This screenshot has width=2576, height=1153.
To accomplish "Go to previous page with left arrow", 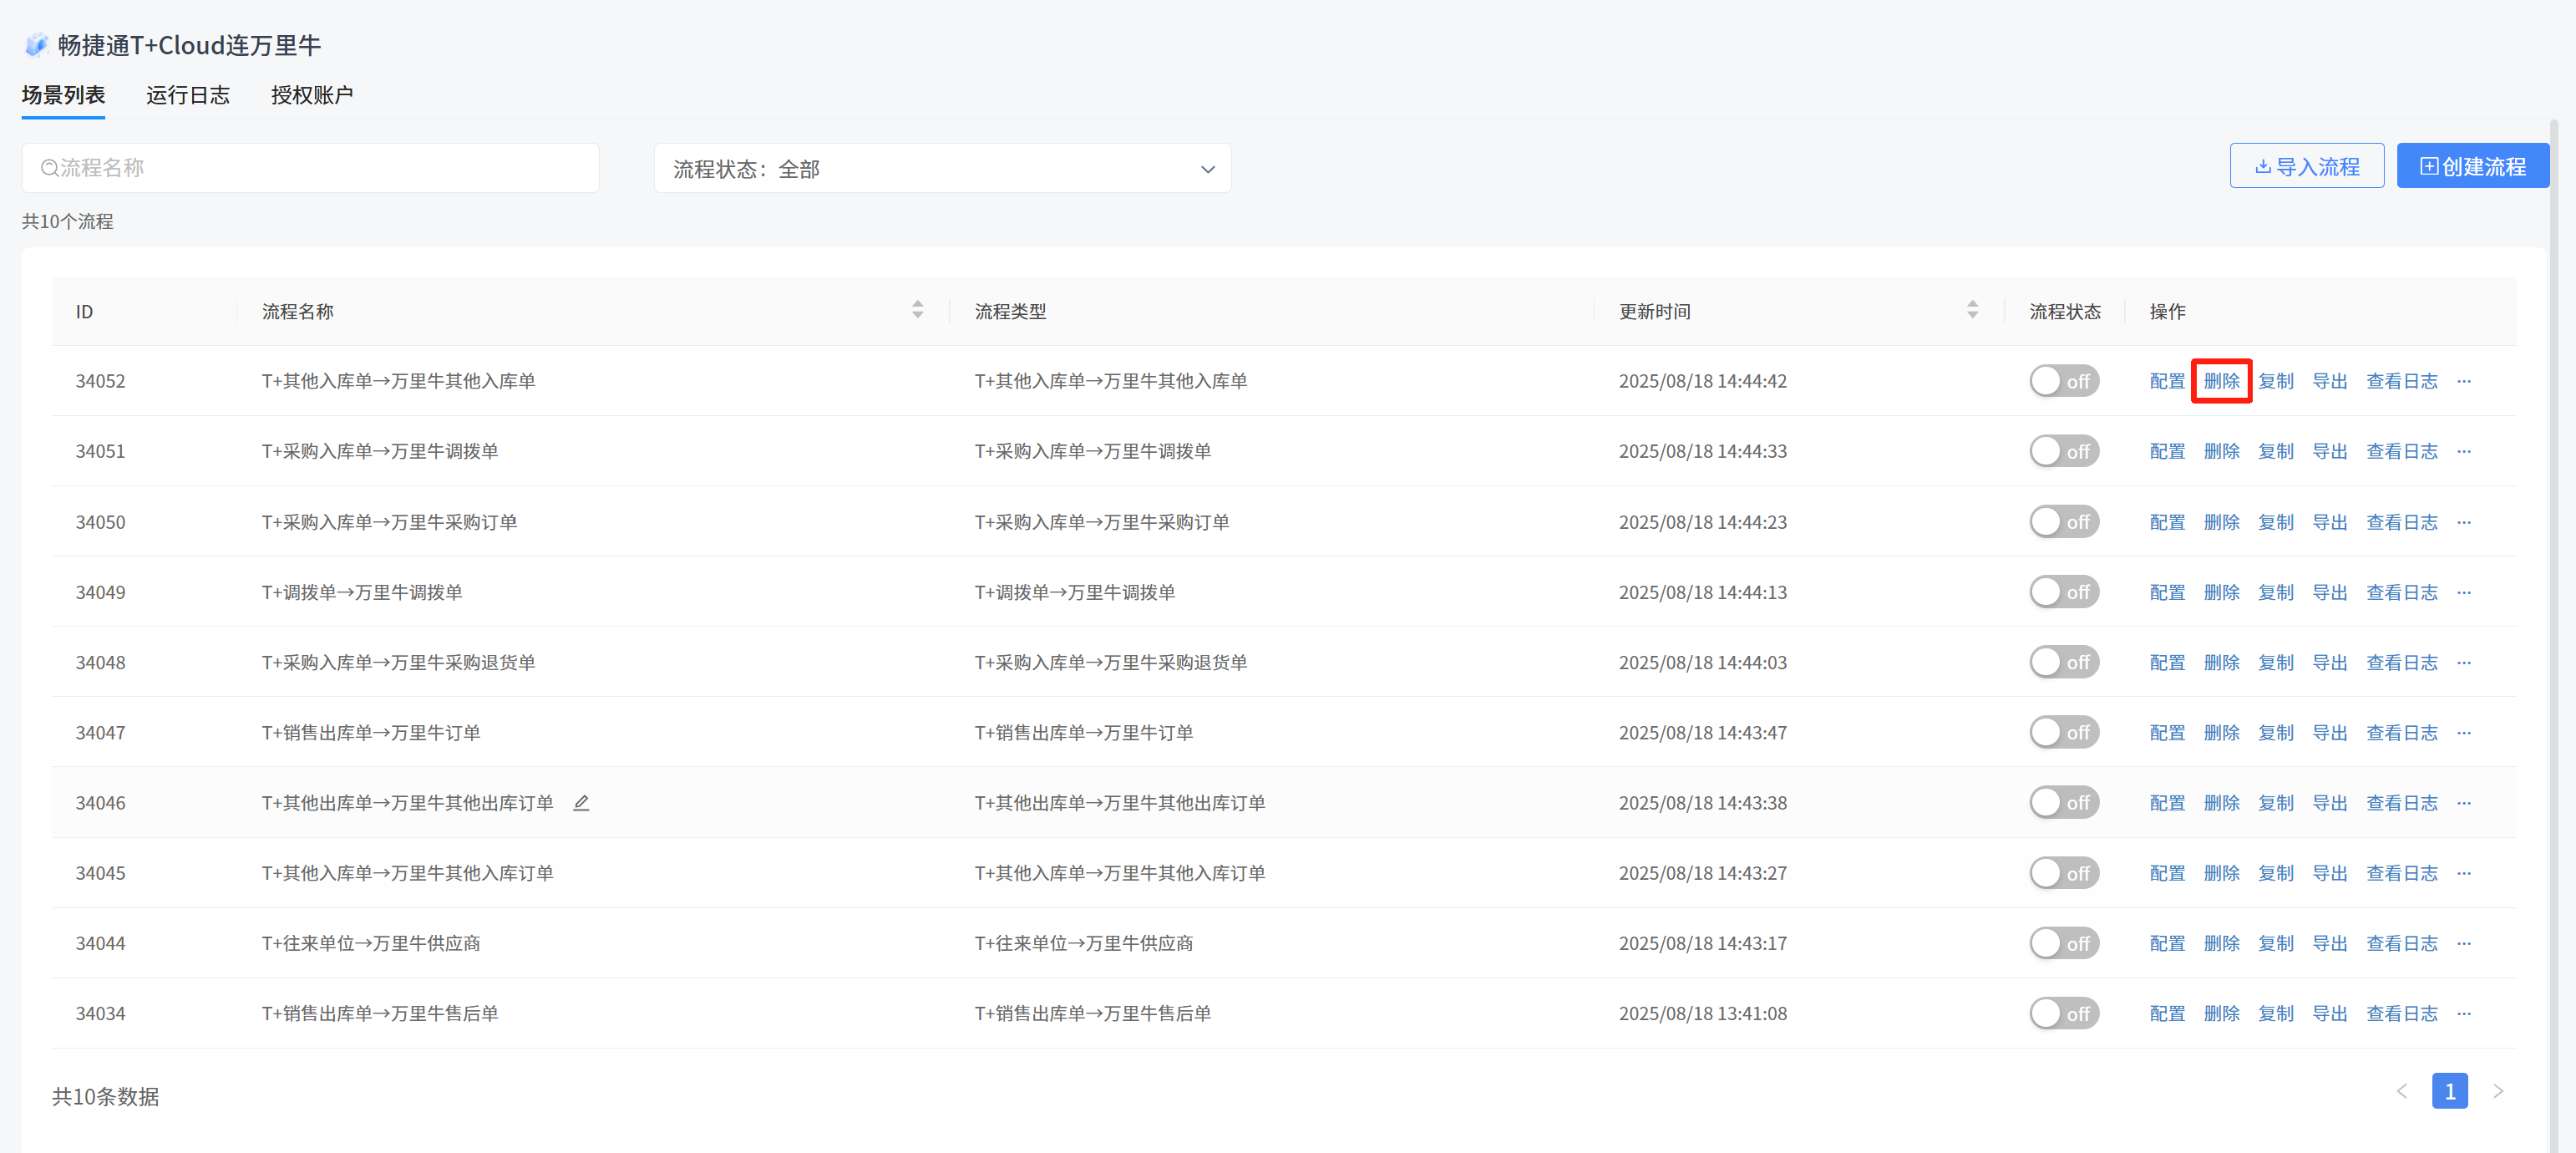I will point(2402,1091).
